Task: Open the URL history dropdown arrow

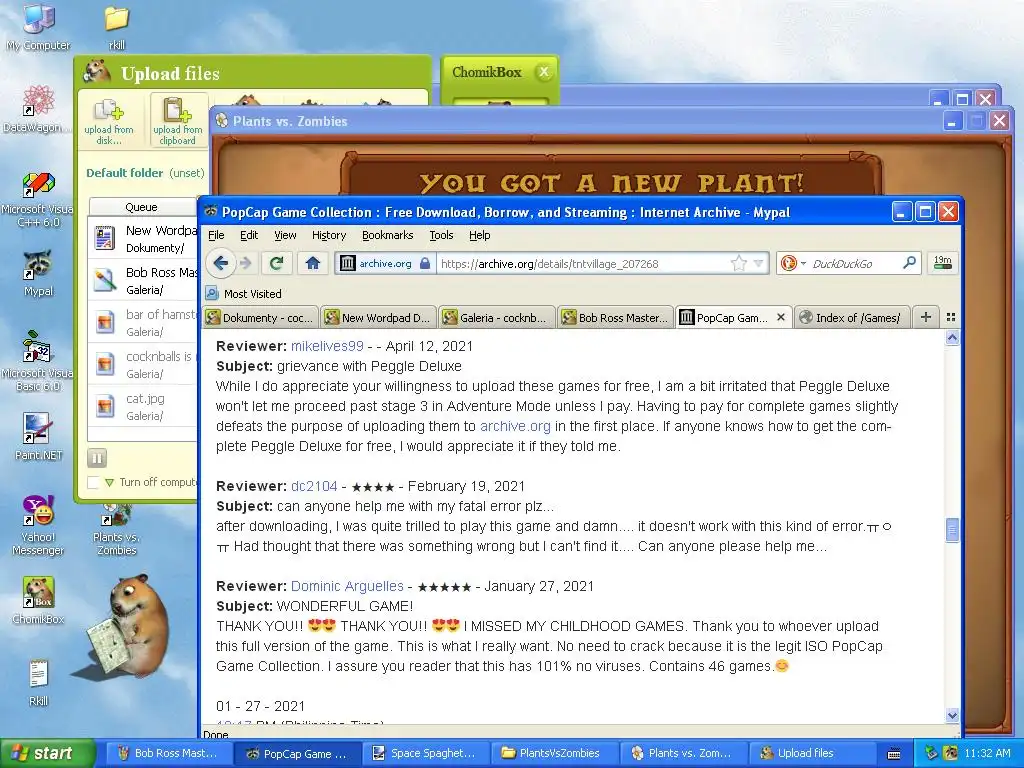Action: point(758,263)
